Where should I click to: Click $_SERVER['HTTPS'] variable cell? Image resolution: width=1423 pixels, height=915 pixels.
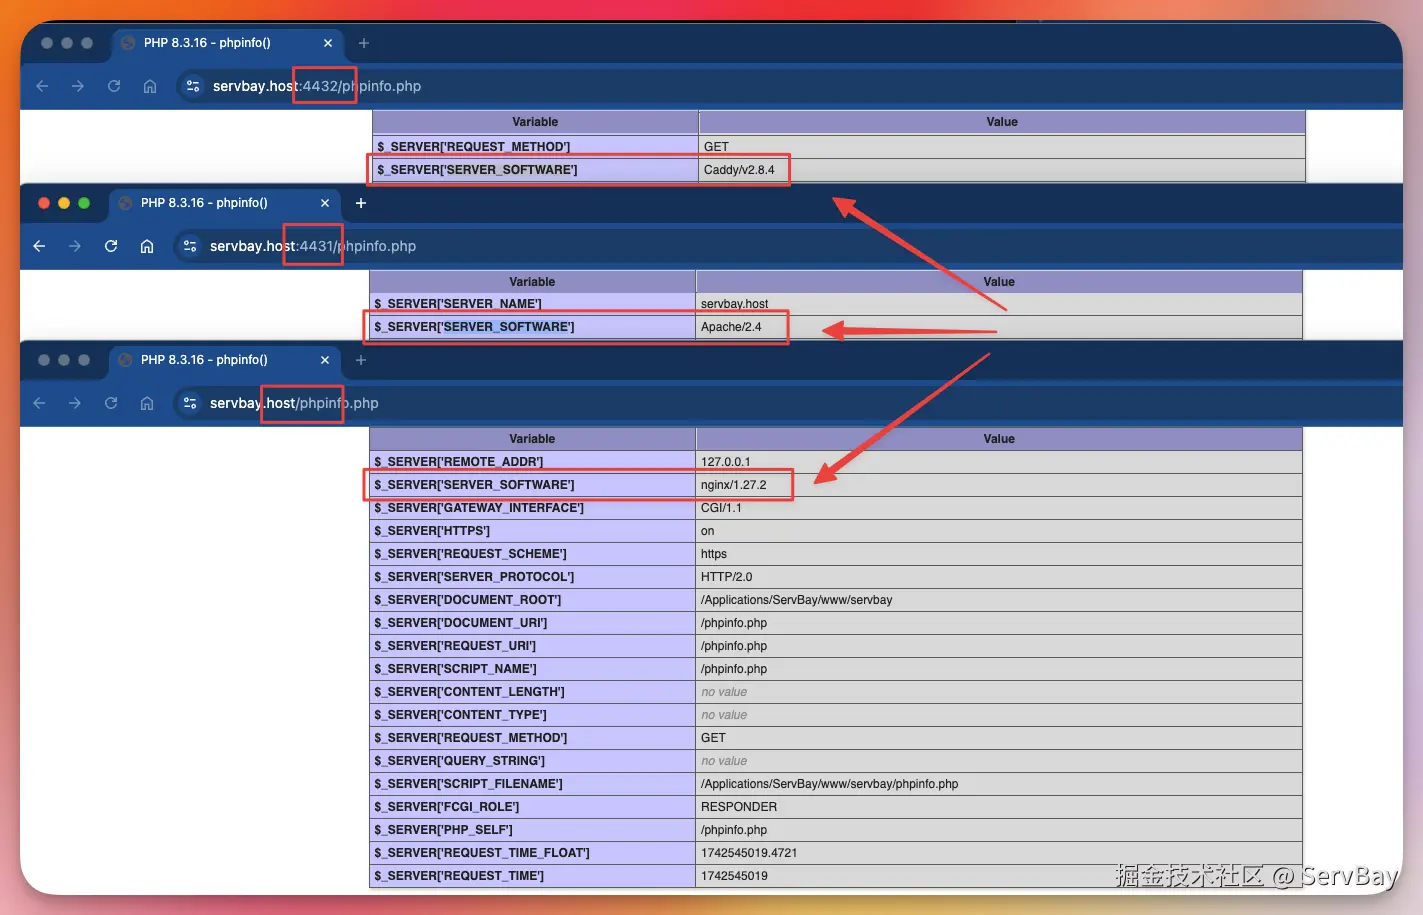[532, 531]
